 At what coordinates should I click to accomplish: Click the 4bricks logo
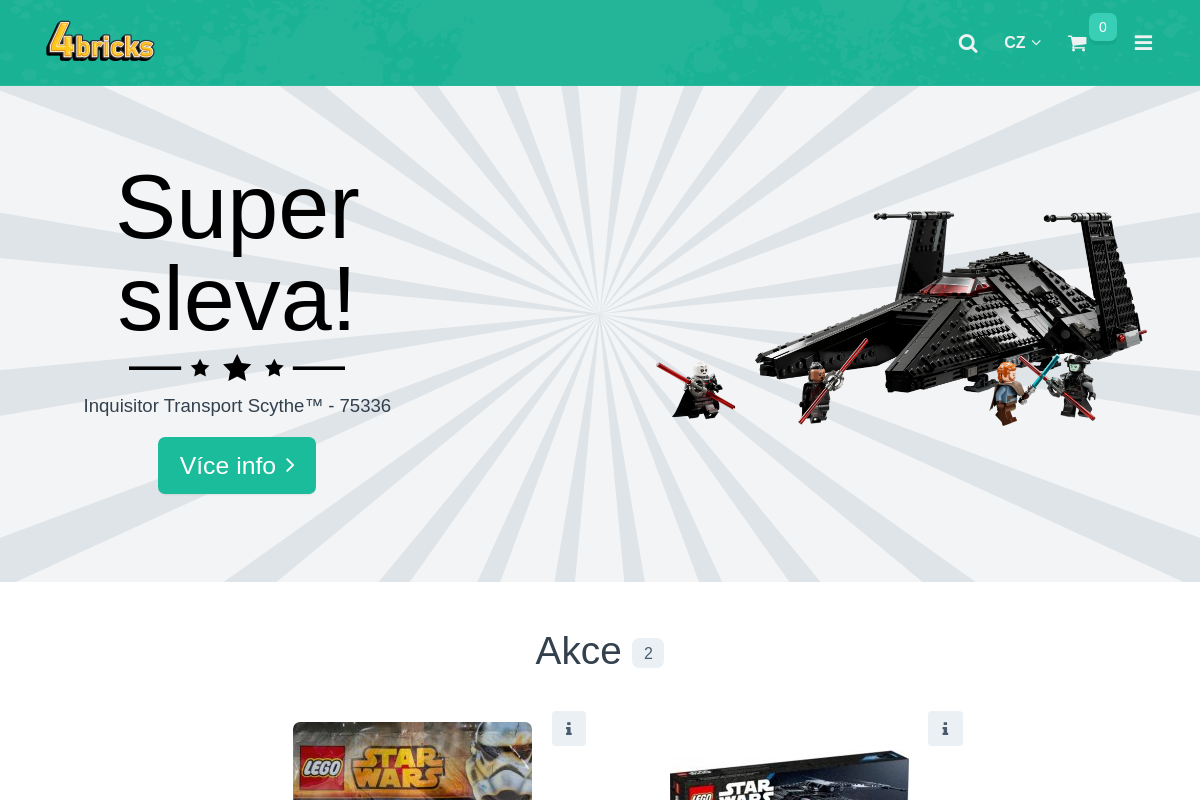(100, 42)
